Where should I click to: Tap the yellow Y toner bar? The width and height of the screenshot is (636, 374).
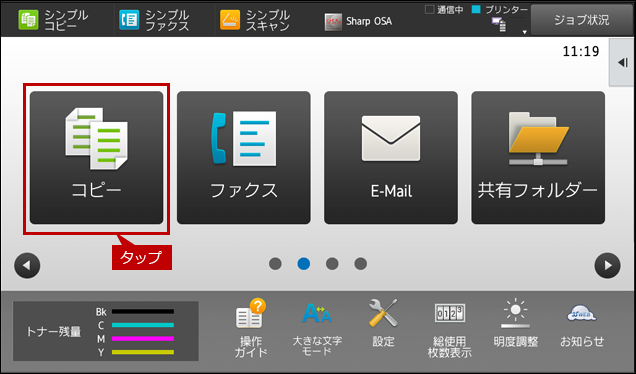tap(143, 352)
